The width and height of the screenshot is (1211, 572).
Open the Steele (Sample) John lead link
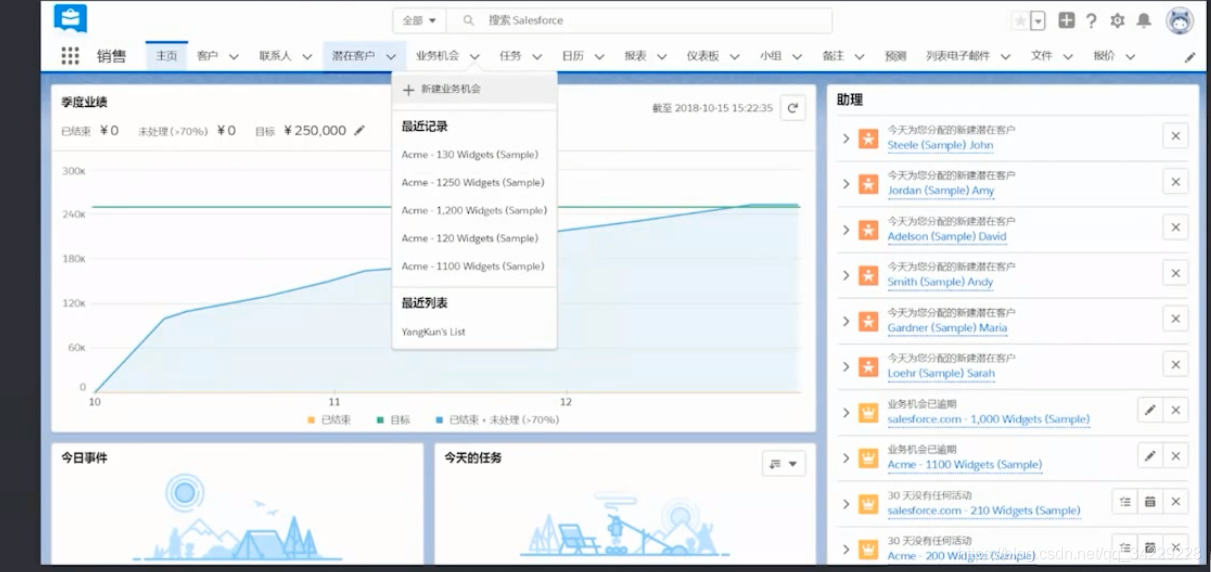point(940,145)
